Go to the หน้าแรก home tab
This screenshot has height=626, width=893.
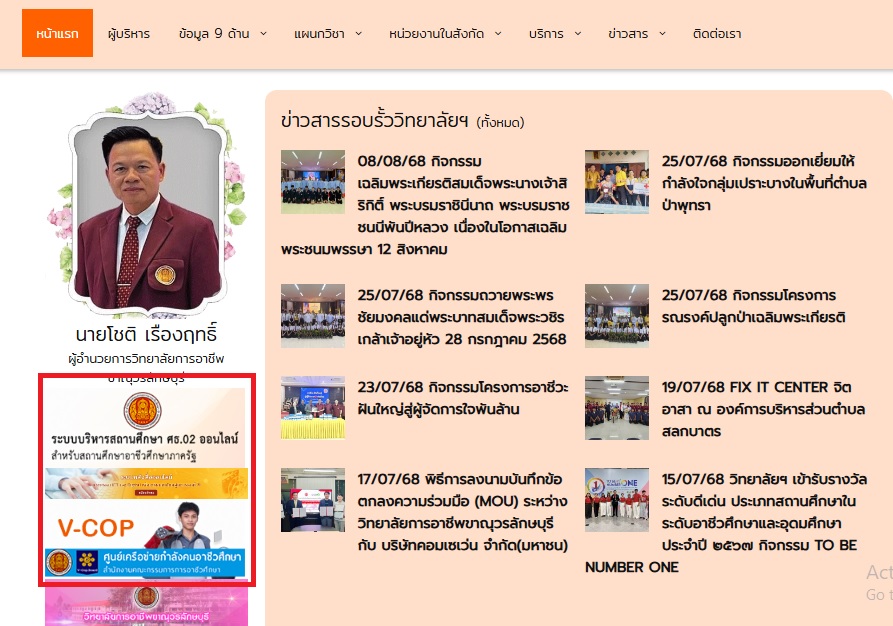(57, 33)
